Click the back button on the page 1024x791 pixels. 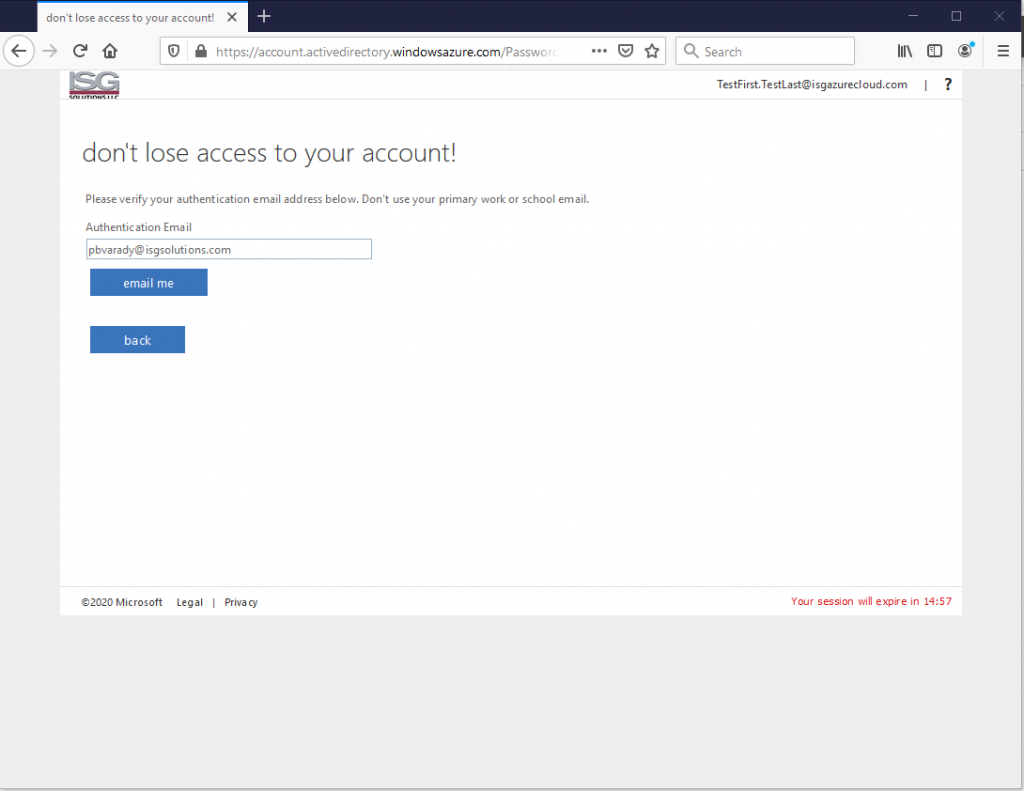tap(137, 340)
